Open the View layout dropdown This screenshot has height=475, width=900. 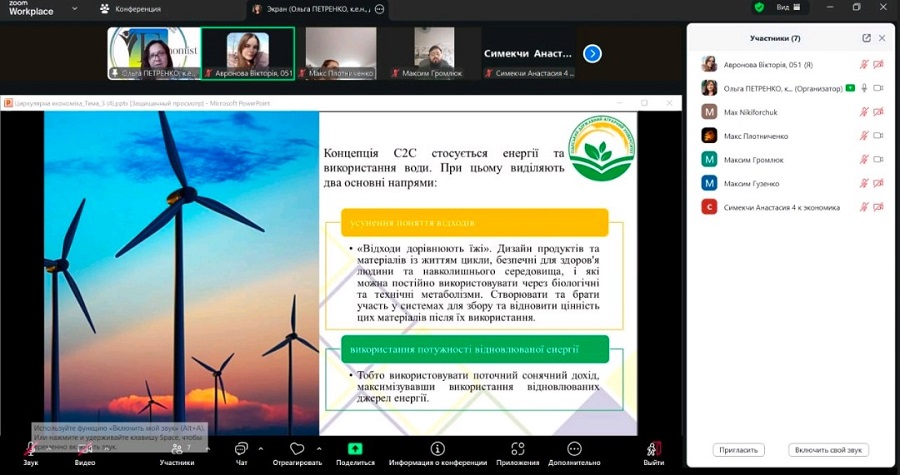pos(788,7)
